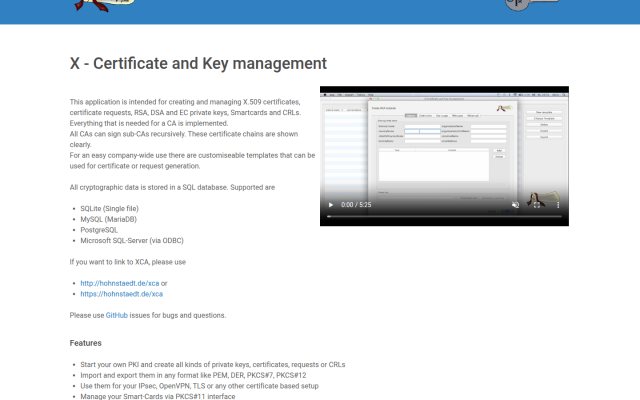640x400 pixels.
Task: Open the http://hohnstaedt.de/xca link
Action: (120, 283)
